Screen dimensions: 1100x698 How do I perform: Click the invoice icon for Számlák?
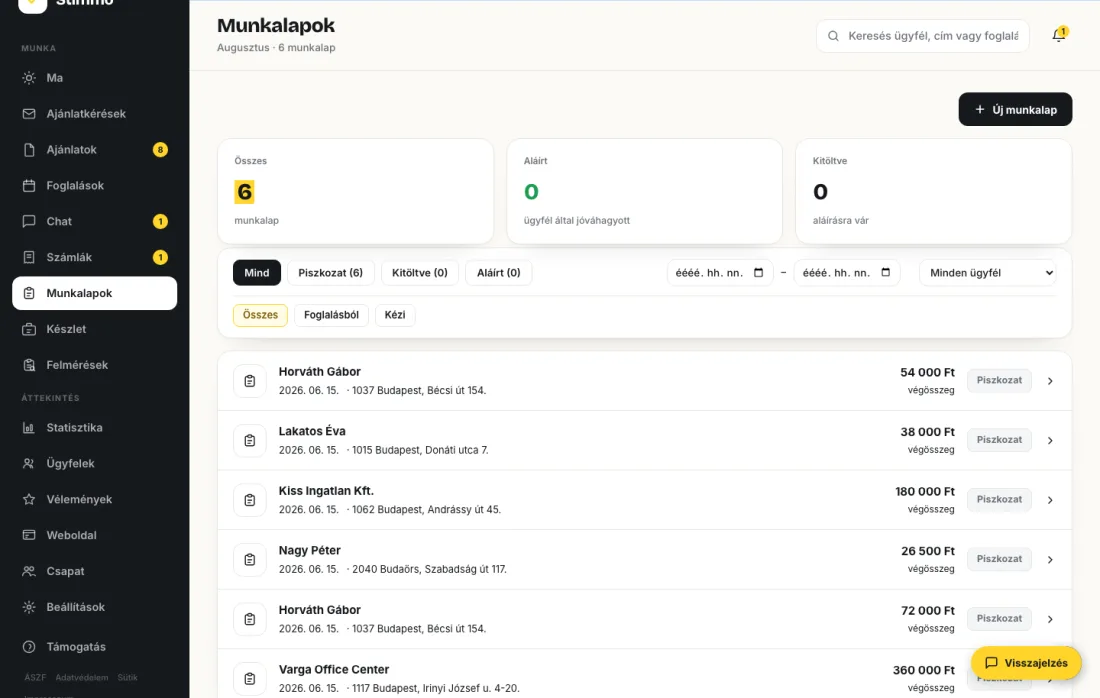tap(29, 257)
